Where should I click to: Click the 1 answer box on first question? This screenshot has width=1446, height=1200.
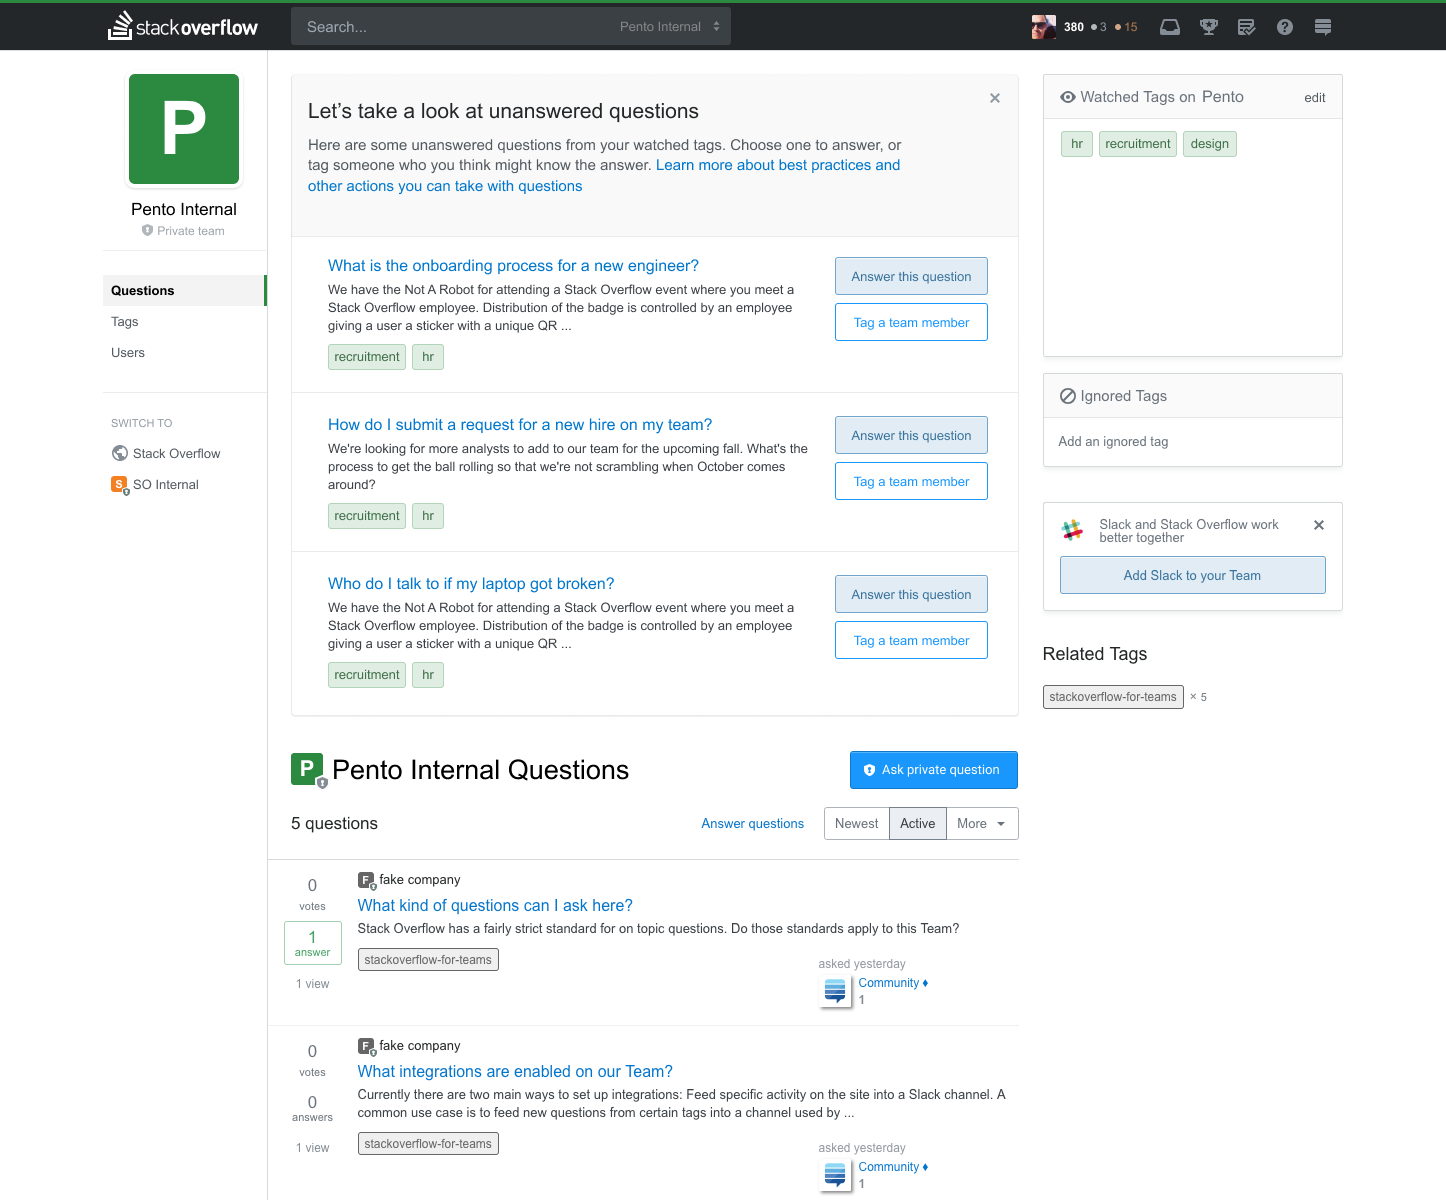point(313,944)
